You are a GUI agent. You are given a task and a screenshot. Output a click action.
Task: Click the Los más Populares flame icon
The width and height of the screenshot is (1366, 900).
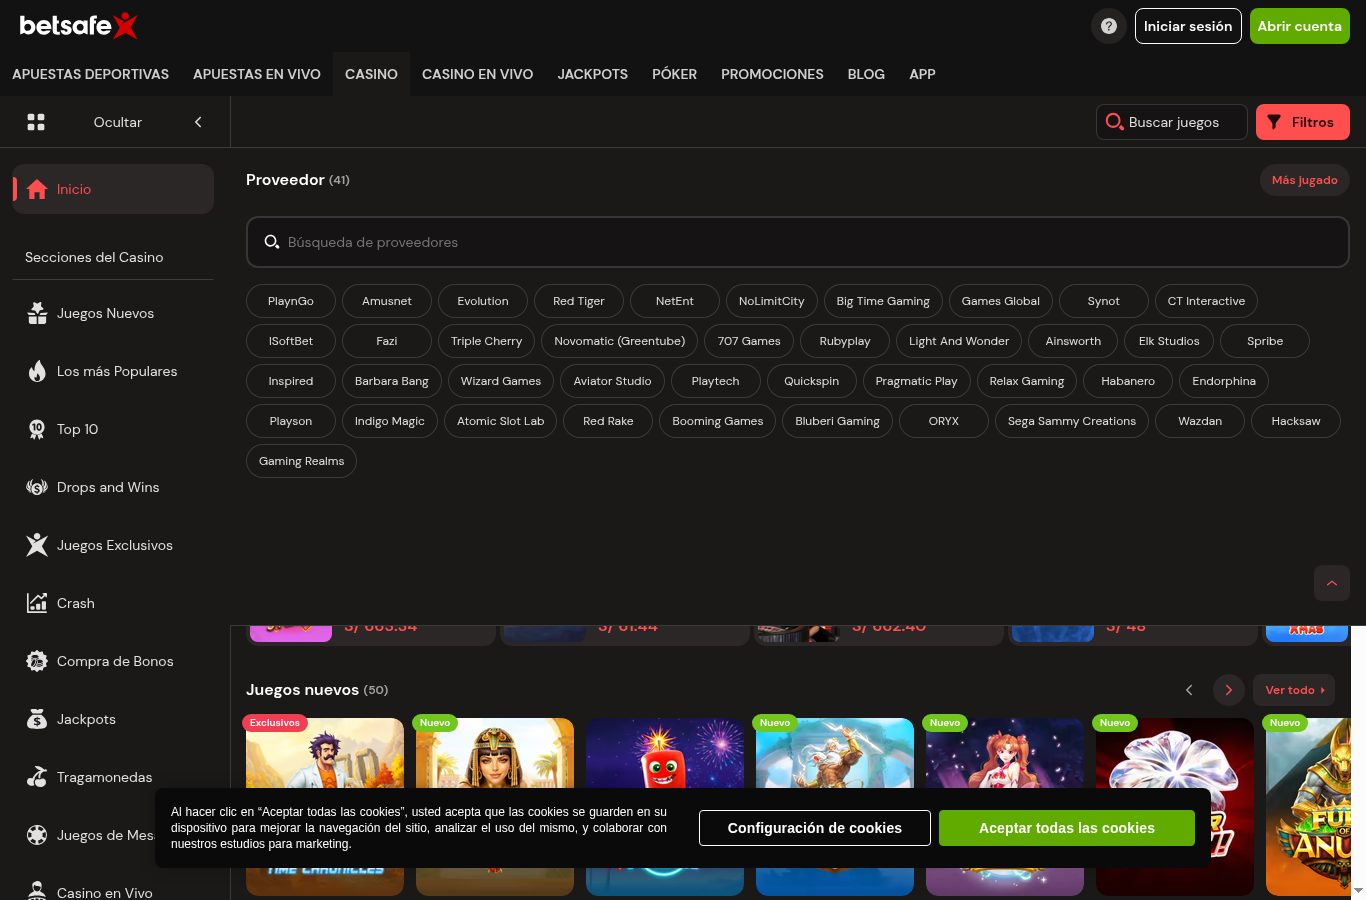[37, 371]
